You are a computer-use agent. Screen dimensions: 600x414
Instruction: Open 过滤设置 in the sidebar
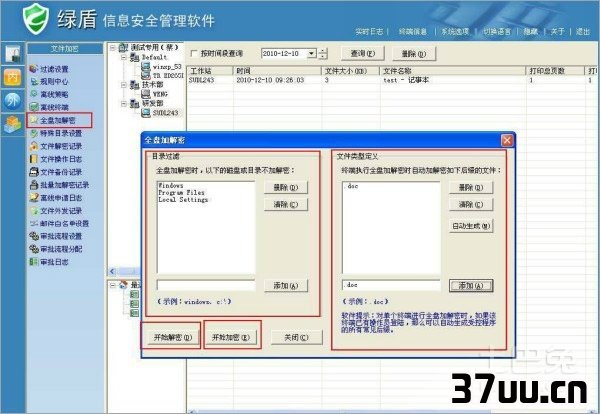coord(50,69)
